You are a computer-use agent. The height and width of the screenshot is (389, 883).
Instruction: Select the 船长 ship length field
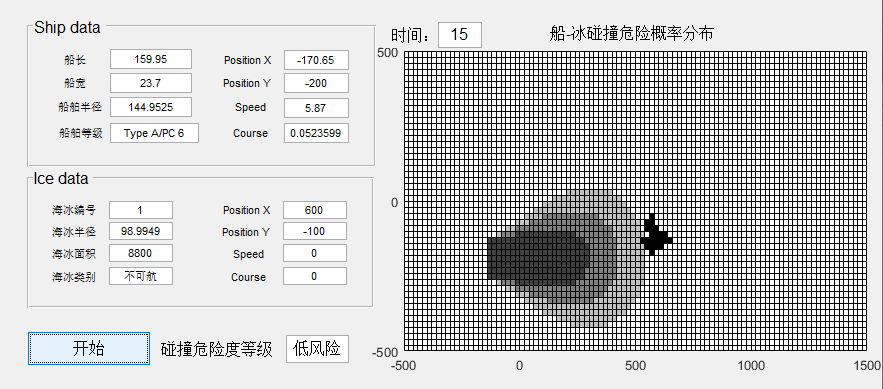(151, 59)
